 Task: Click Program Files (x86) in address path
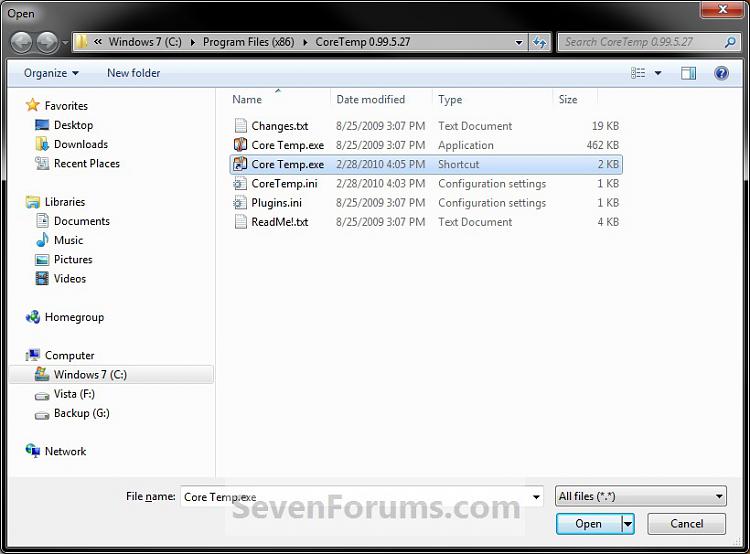(248, 42)
